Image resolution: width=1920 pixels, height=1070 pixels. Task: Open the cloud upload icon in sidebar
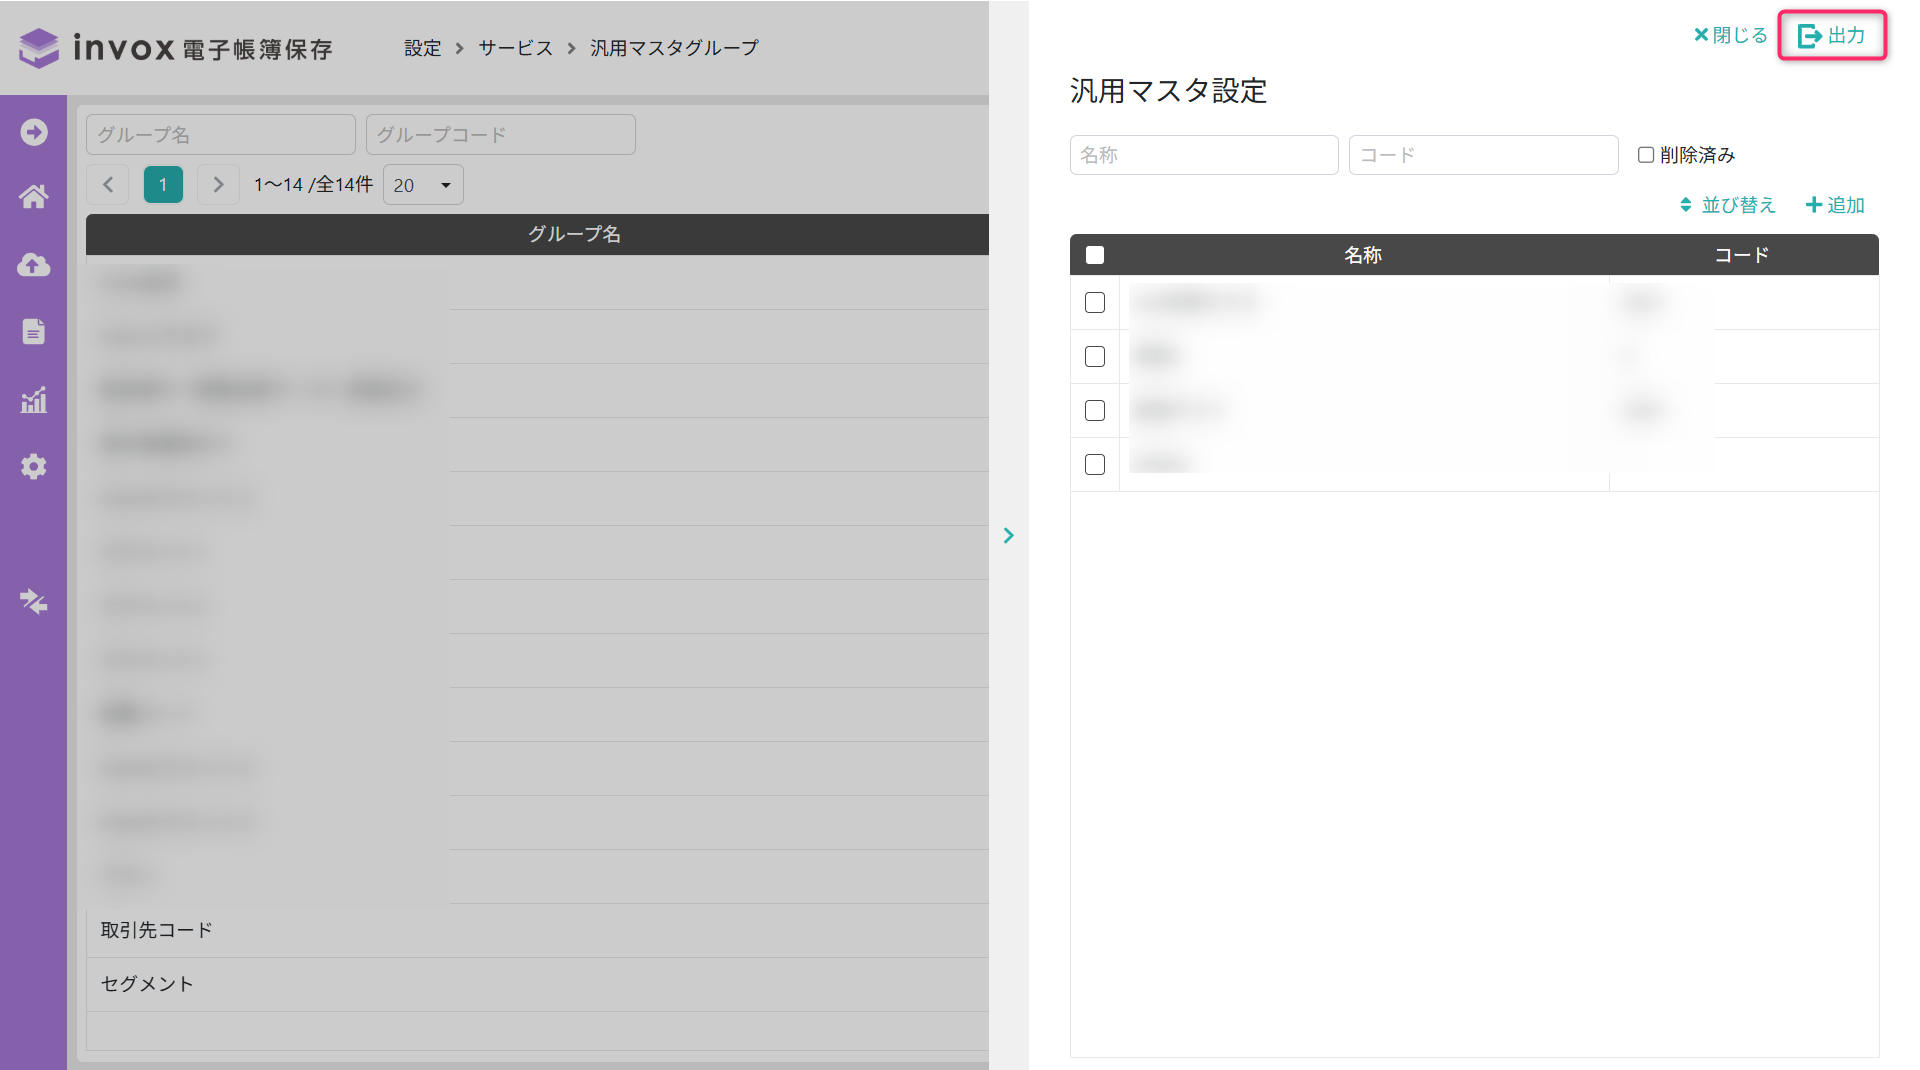pos(34,265)
